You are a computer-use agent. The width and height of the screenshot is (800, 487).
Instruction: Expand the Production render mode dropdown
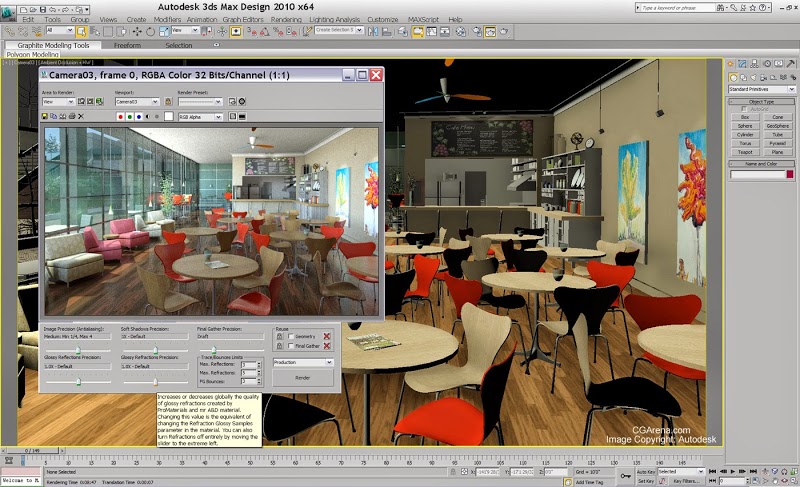pyautogui.click(x=303, y=362)
